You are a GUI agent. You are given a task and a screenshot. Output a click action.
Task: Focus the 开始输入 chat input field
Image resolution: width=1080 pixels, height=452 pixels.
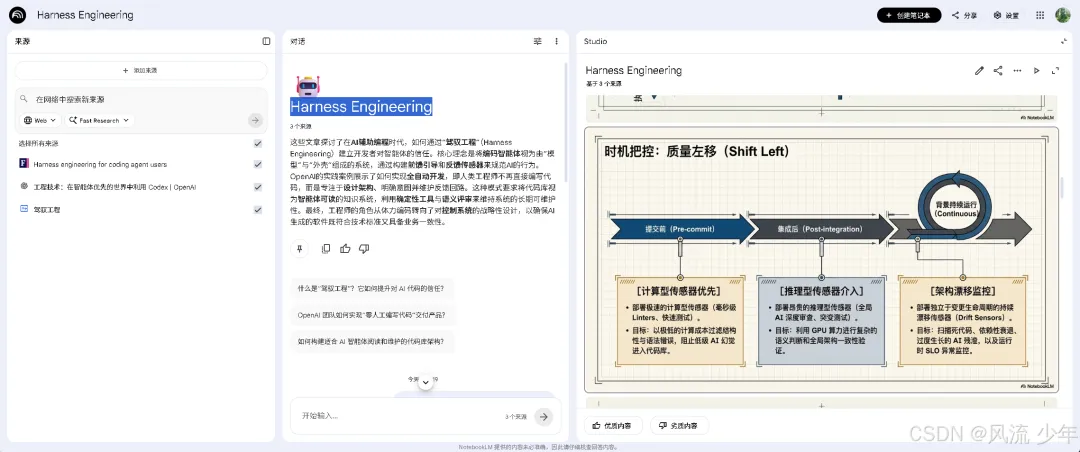coord(399,416)
